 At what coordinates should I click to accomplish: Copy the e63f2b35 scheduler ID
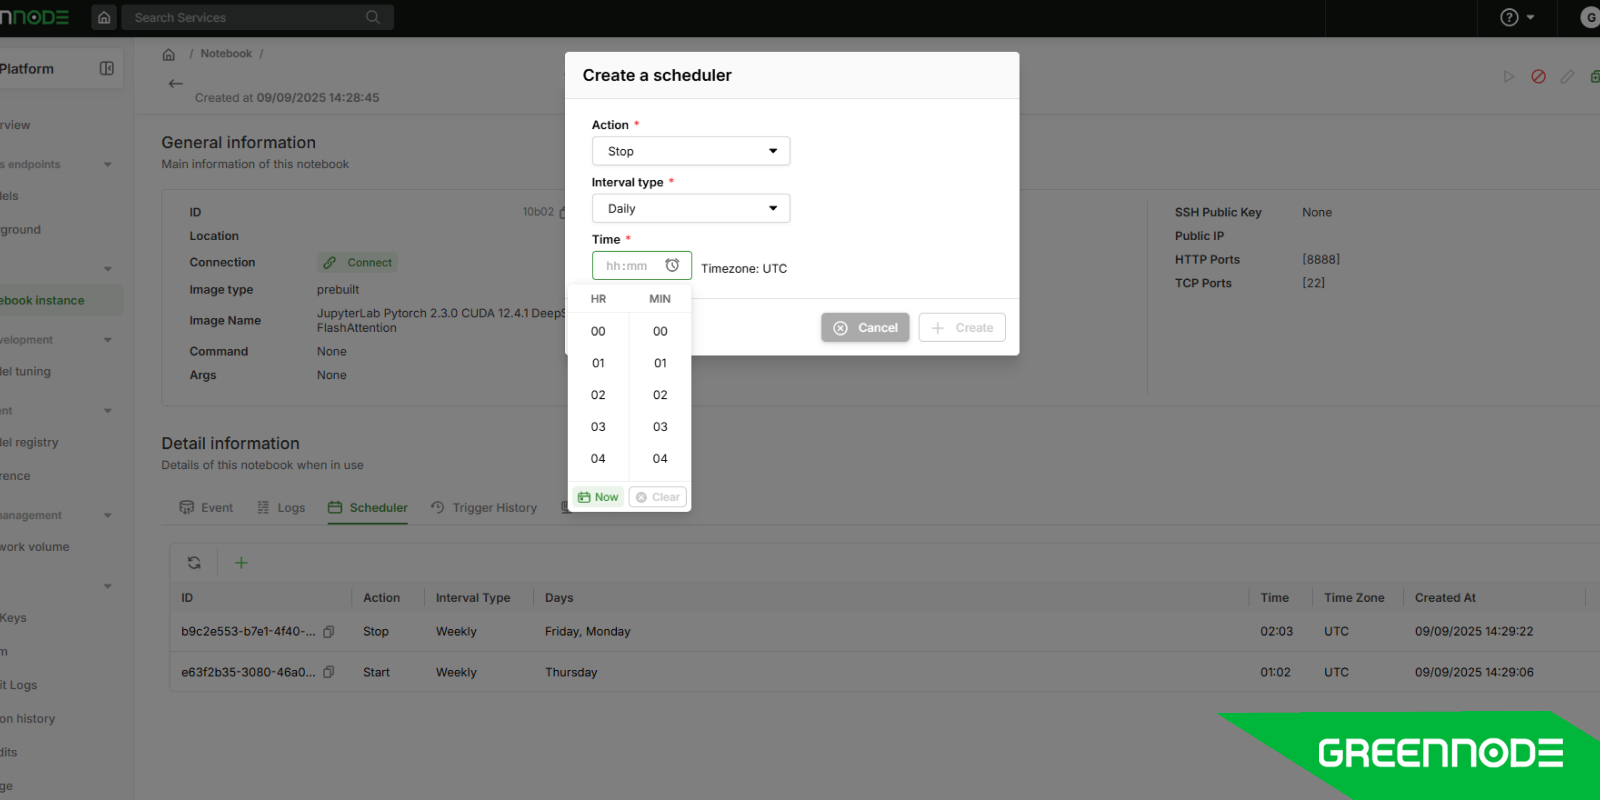pyautogui.click(x=329, y=673)
